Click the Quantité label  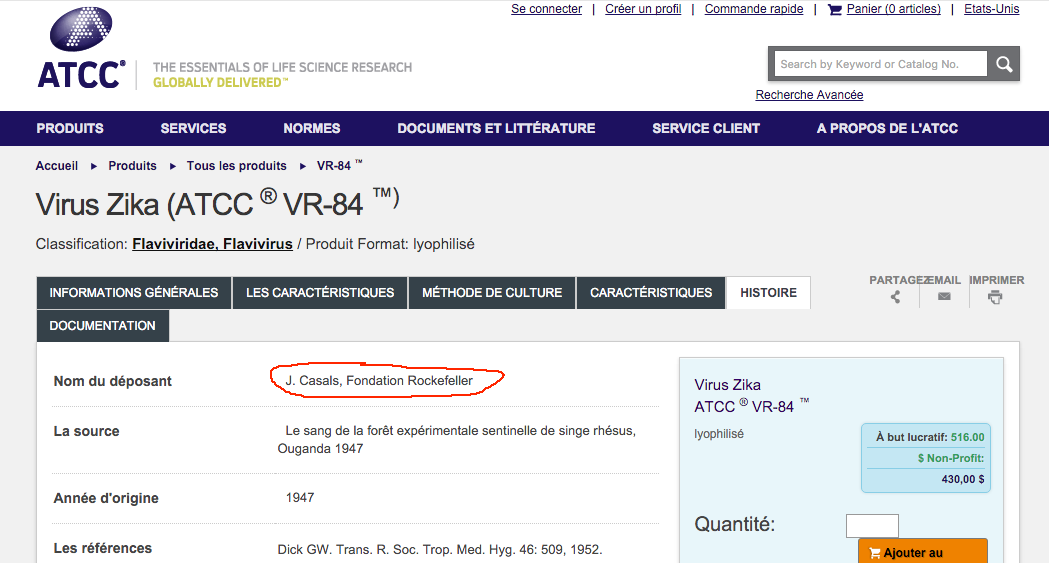pos(735,524)
